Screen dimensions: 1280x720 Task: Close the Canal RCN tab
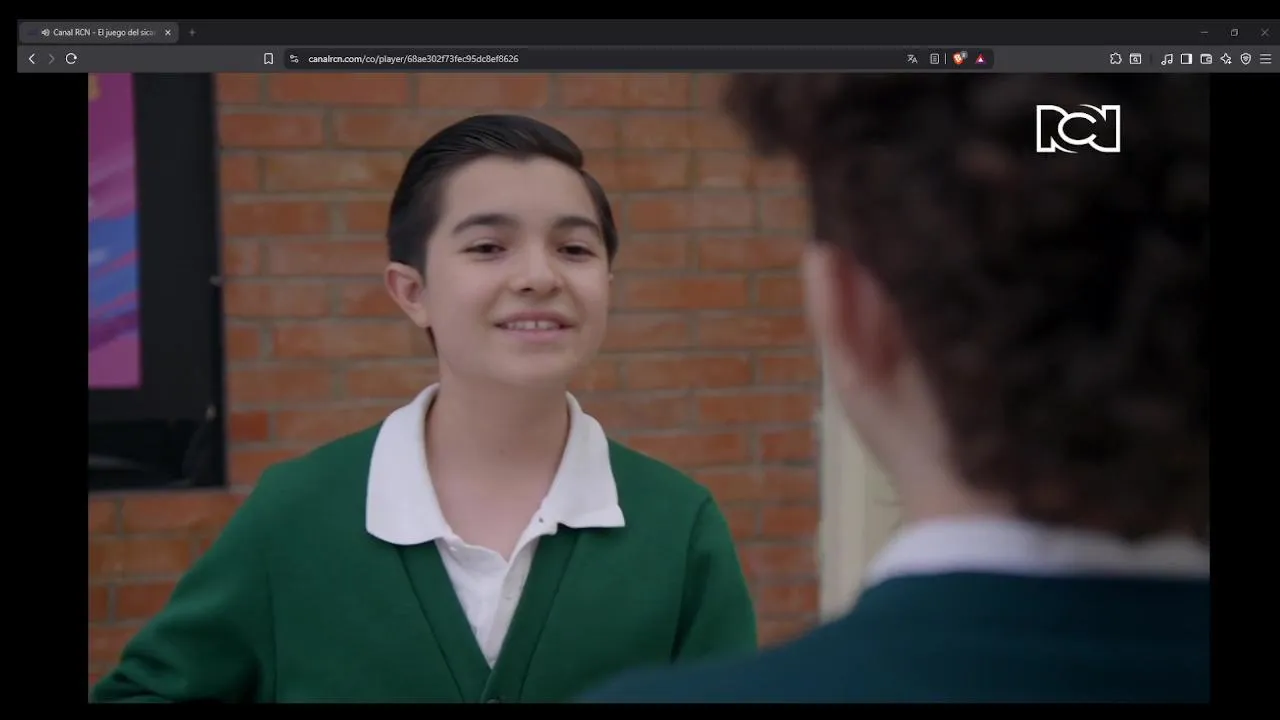click(168, 32)
